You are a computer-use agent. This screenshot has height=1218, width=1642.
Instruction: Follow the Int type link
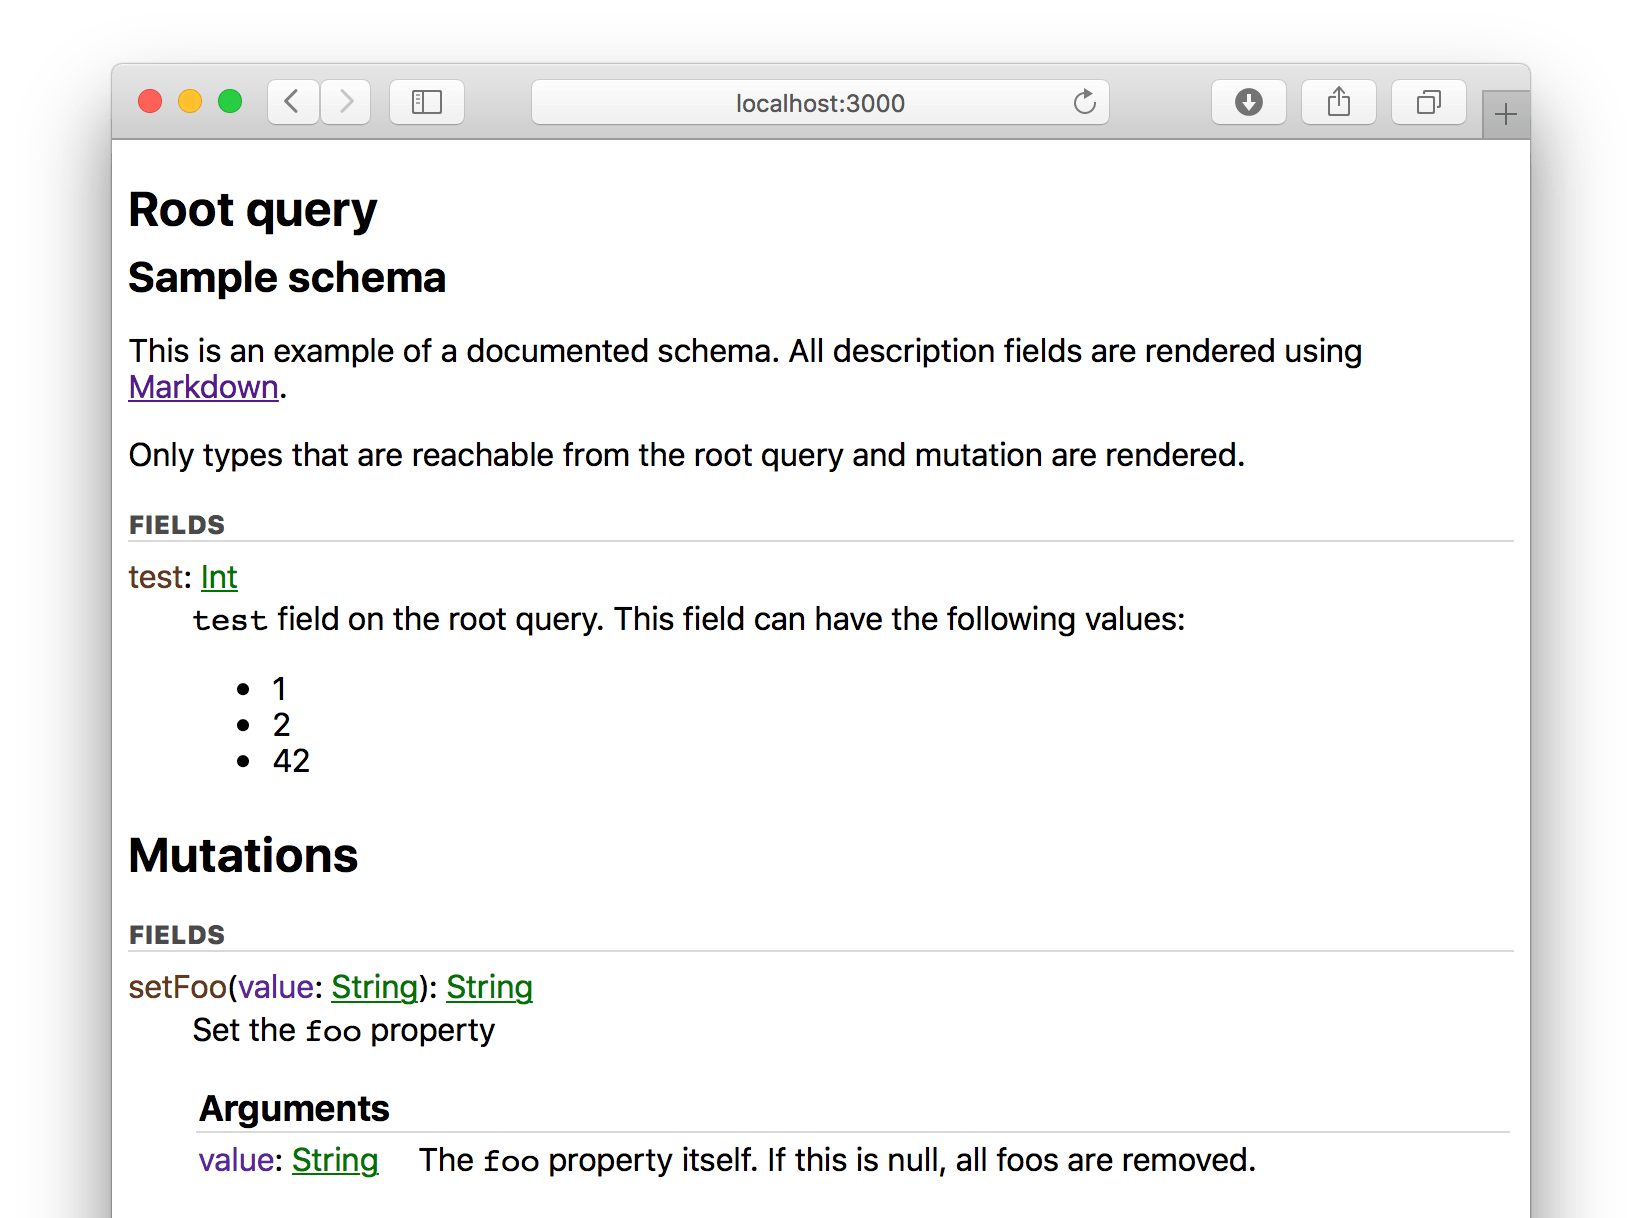coord(219,577)
